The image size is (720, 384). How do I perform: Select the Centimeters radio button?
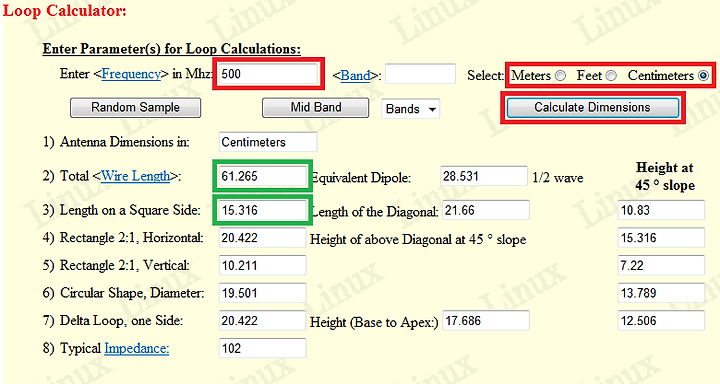703,76
